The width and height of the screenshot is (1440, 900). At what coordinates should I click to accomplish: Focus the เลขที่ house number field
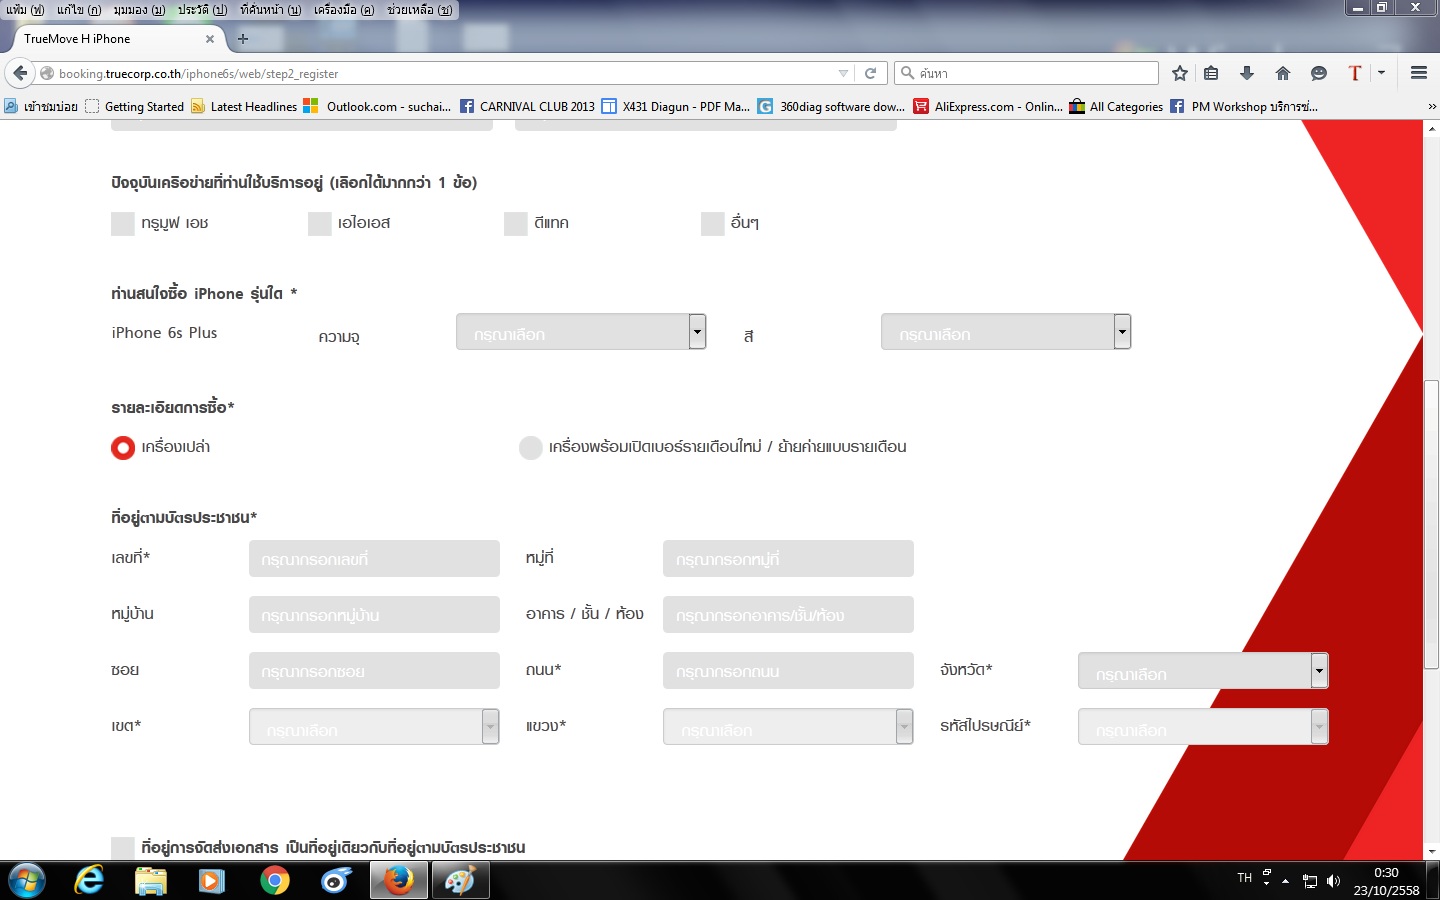pyautogui.click(x=374, y=559)
